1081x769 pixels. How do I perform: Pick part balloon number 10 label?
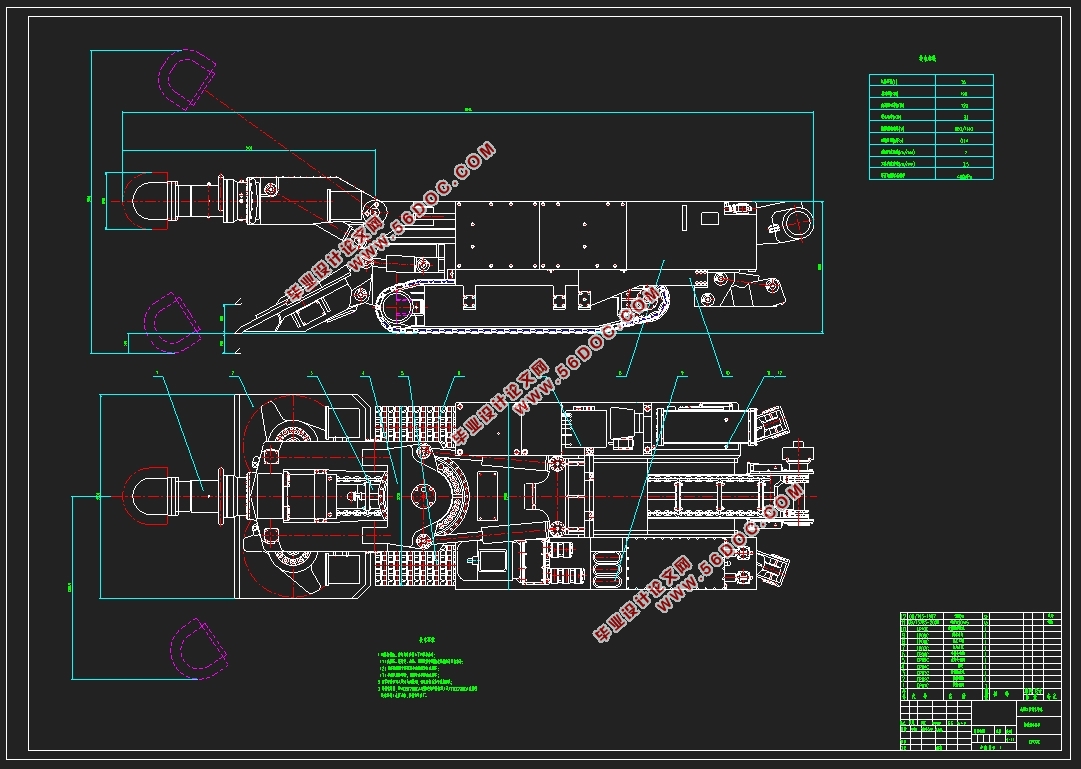coord(727,373)
